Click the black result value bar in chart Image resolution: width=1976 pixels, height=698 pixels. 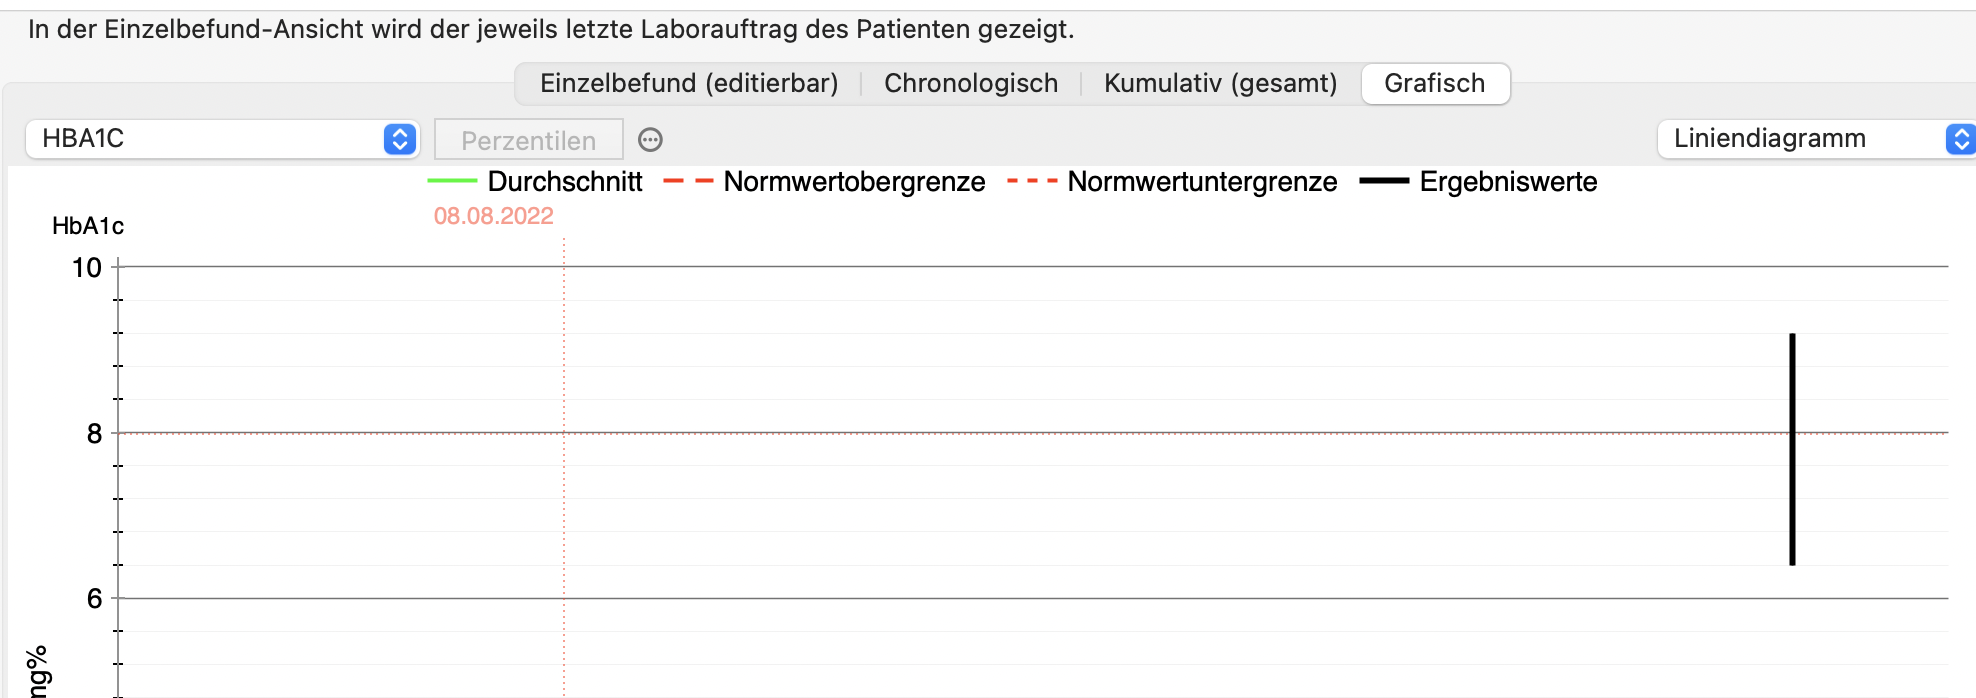click(1792, 449)
